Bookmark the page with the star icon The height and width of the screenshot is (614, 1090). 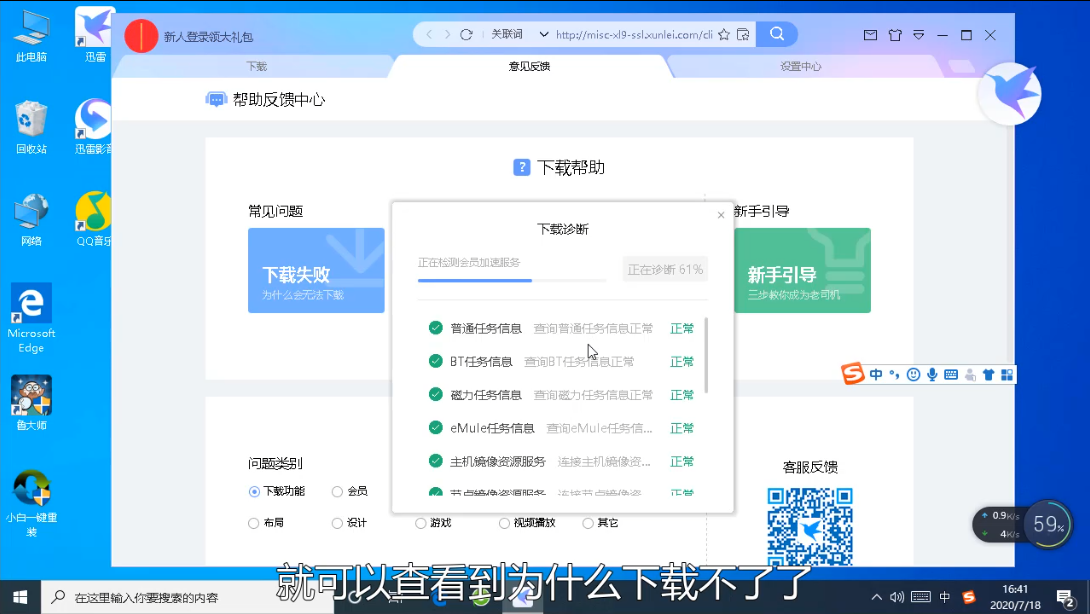[x=723, y=34]
